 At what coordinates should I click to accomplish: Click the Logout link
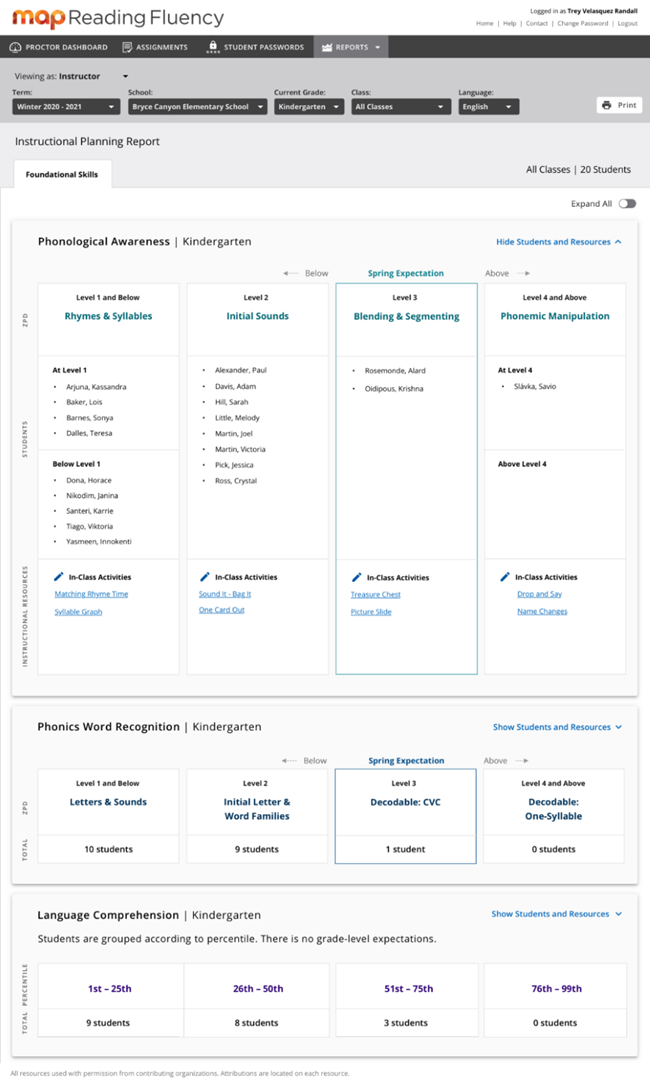coord(628,23)
